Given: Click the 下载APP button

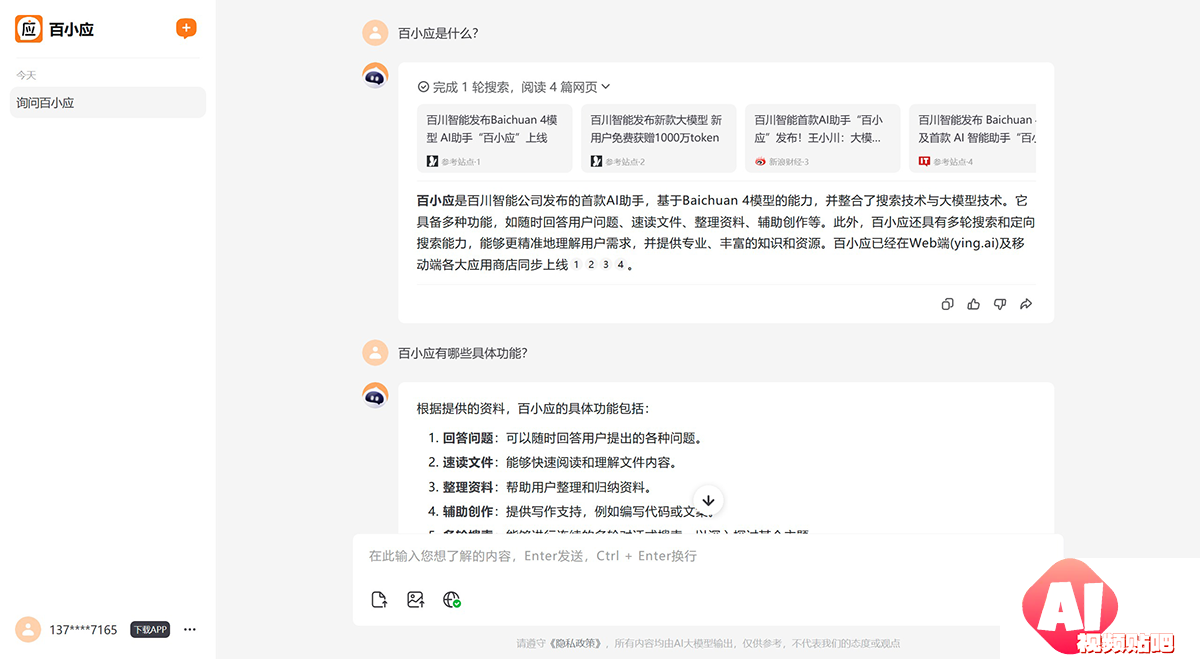Looking at the screenshot, I should pos(150,629).
